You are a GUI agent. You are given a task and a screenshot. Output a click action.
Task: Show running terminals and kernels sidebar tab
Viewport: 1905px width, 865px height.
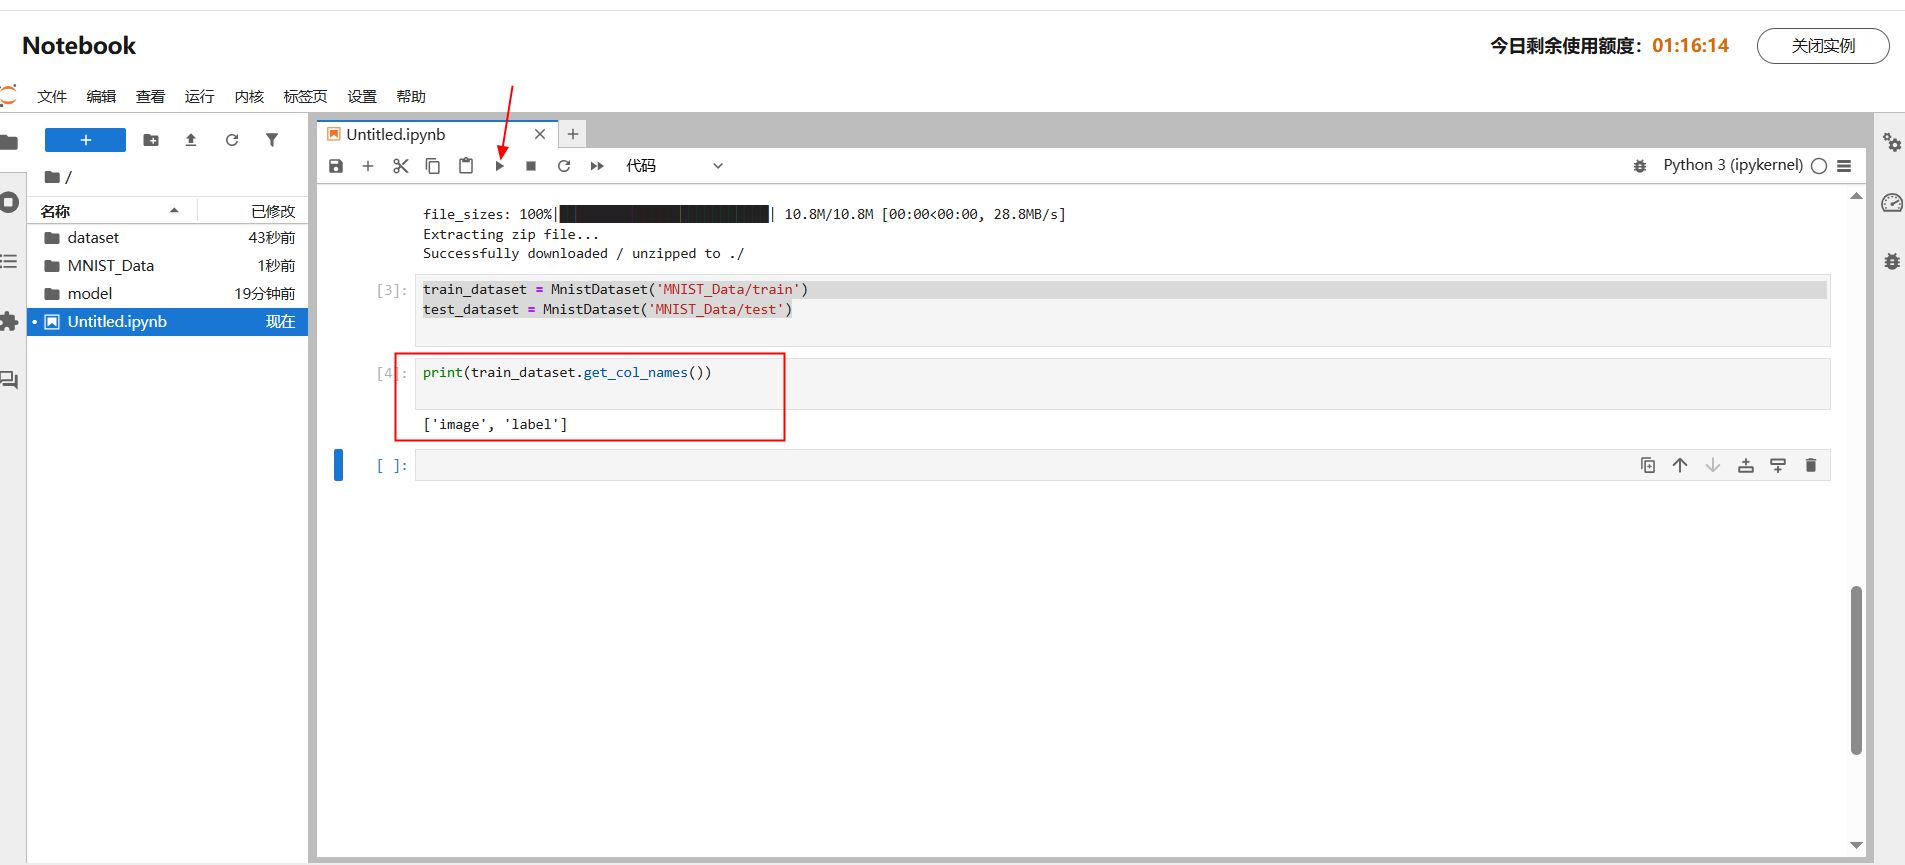9,202
